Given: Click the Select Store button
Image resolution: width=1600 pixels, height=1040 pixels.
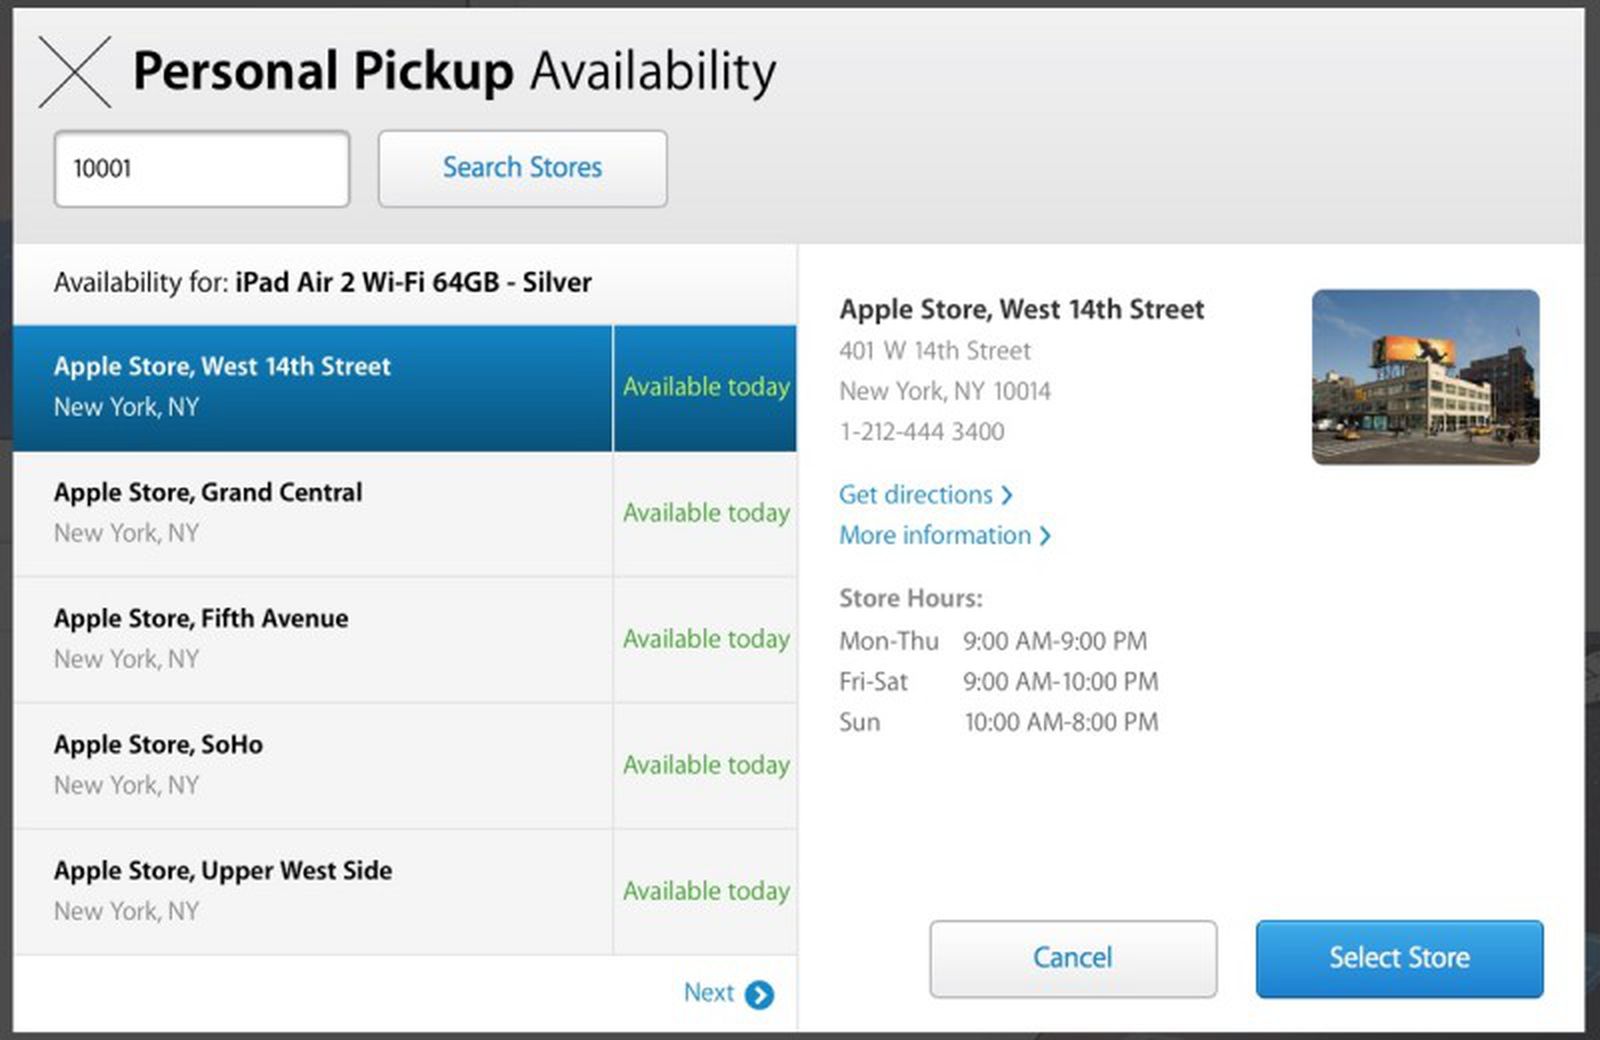Looking at the screenshot, I should pos(1398,957).
